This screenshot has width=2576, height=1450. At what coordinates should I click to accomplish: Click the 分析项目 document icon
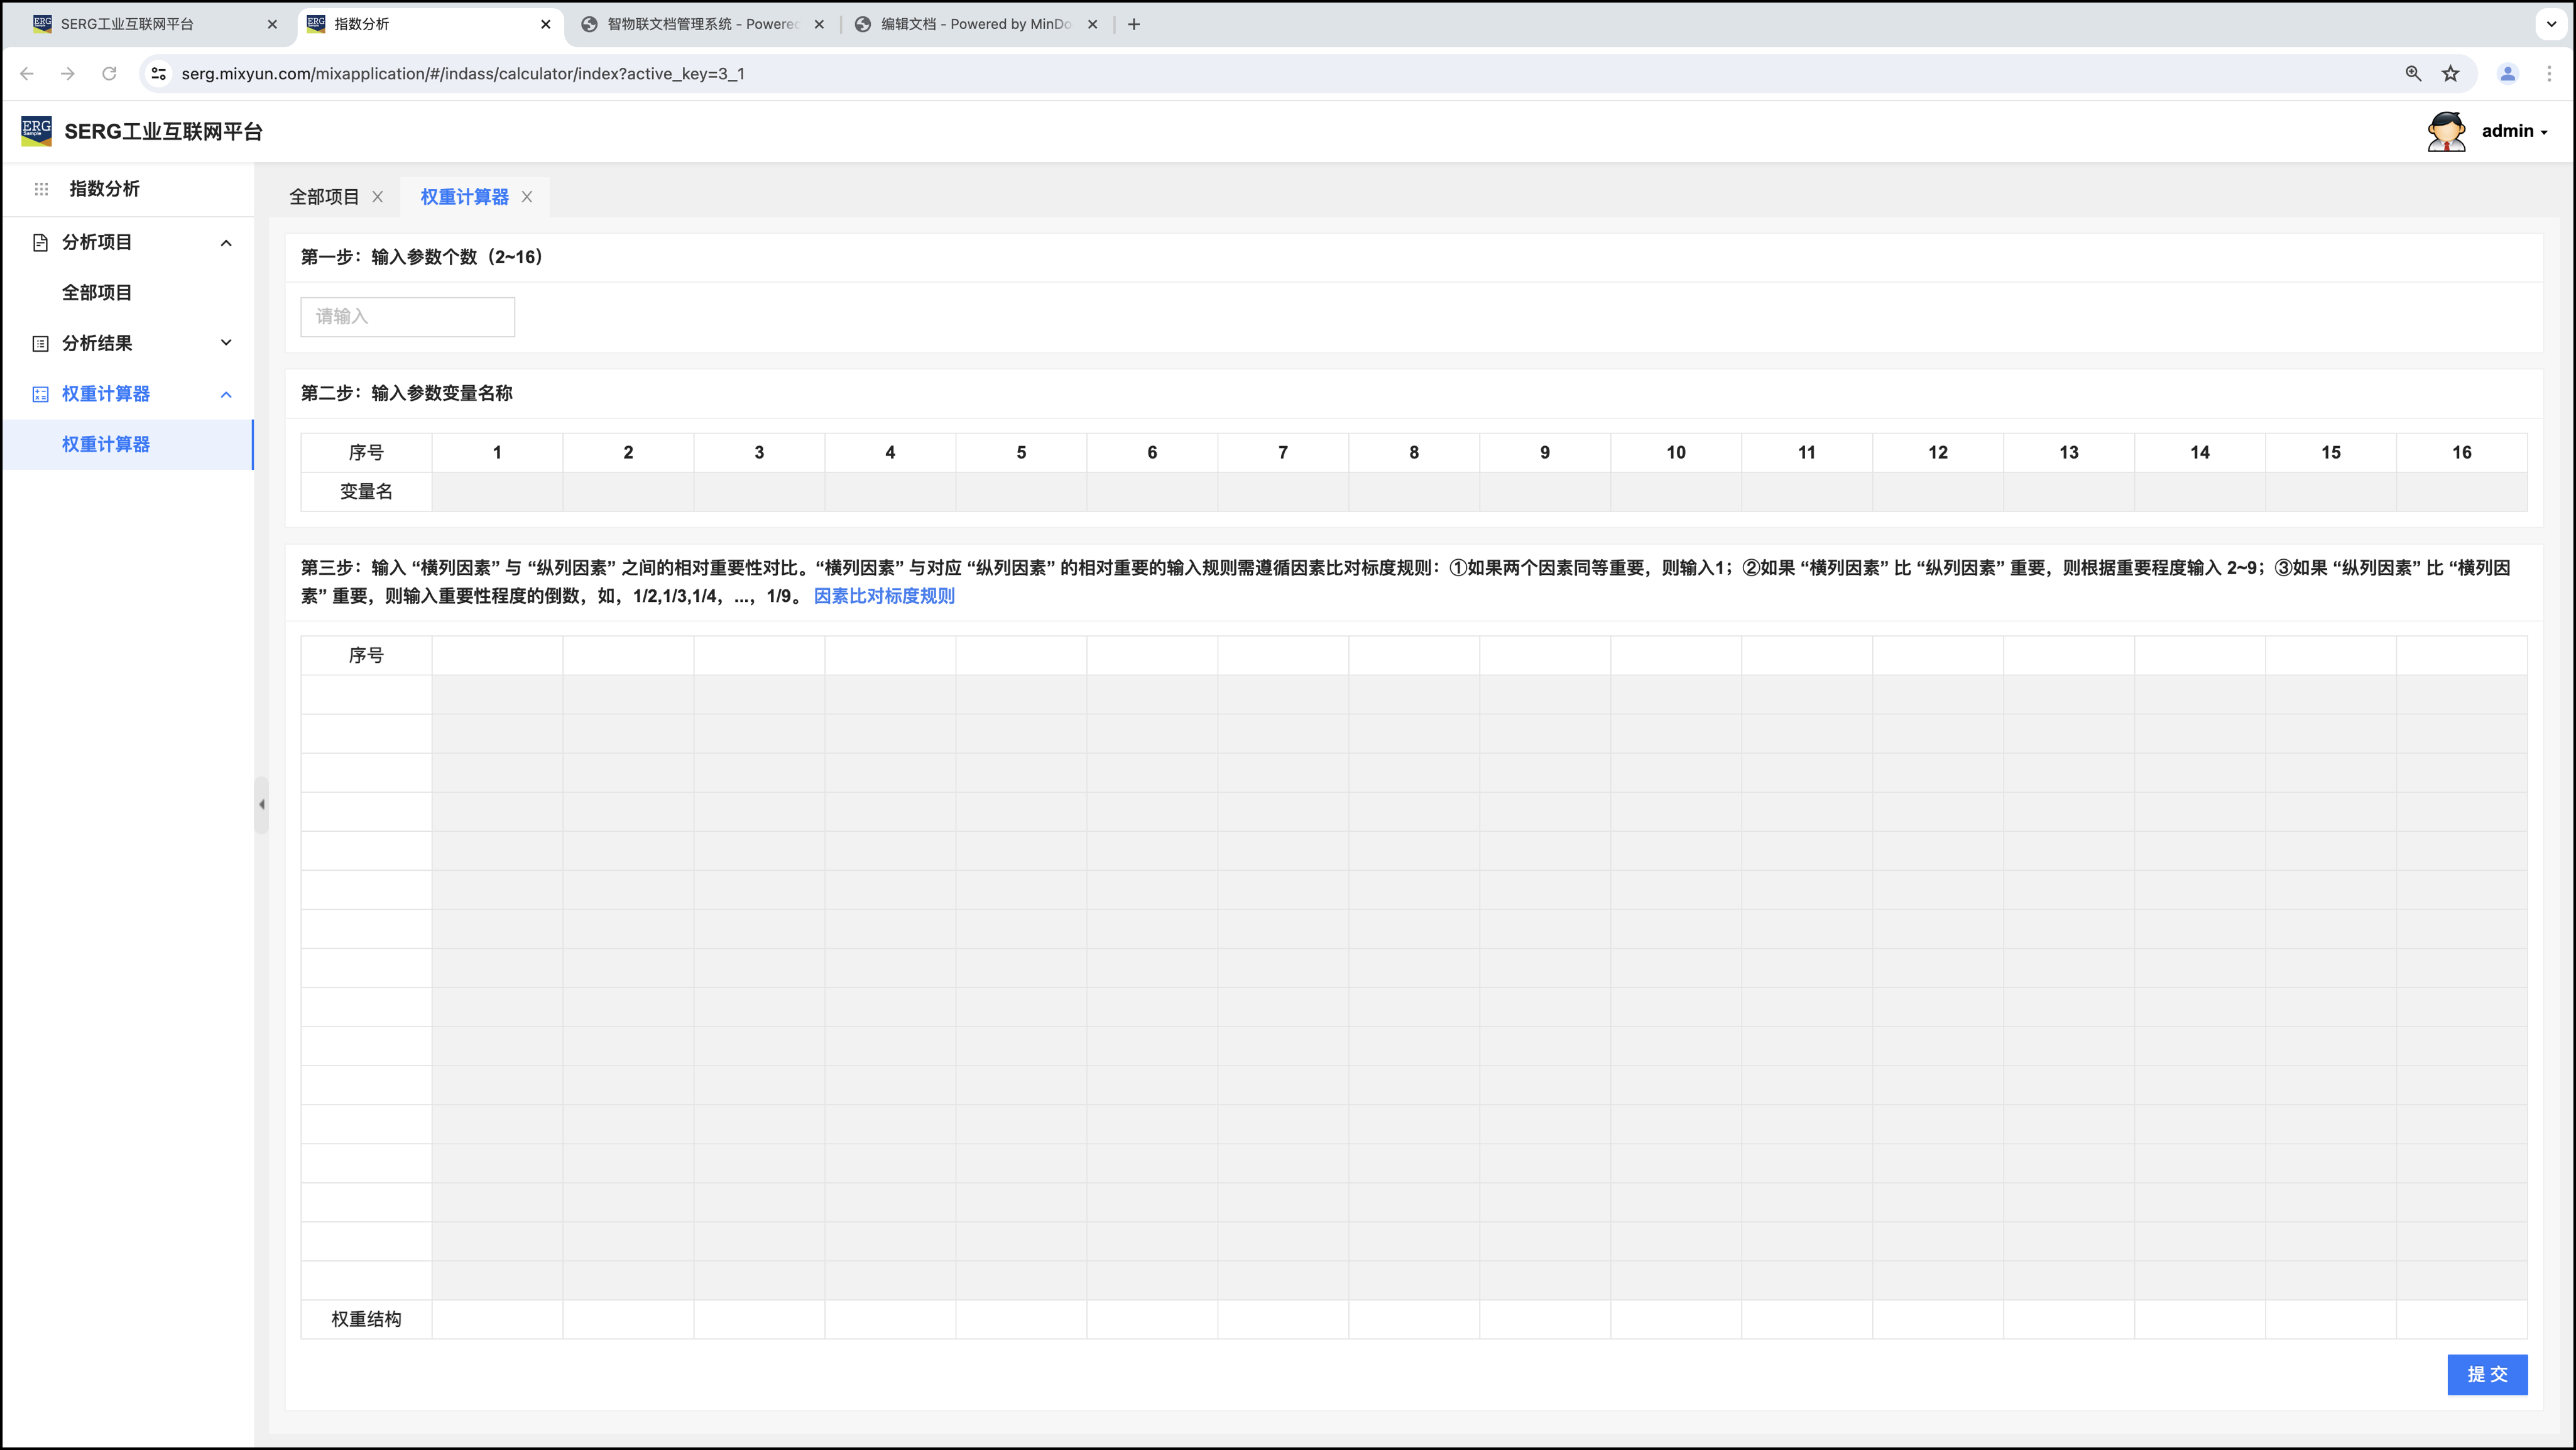40,242
